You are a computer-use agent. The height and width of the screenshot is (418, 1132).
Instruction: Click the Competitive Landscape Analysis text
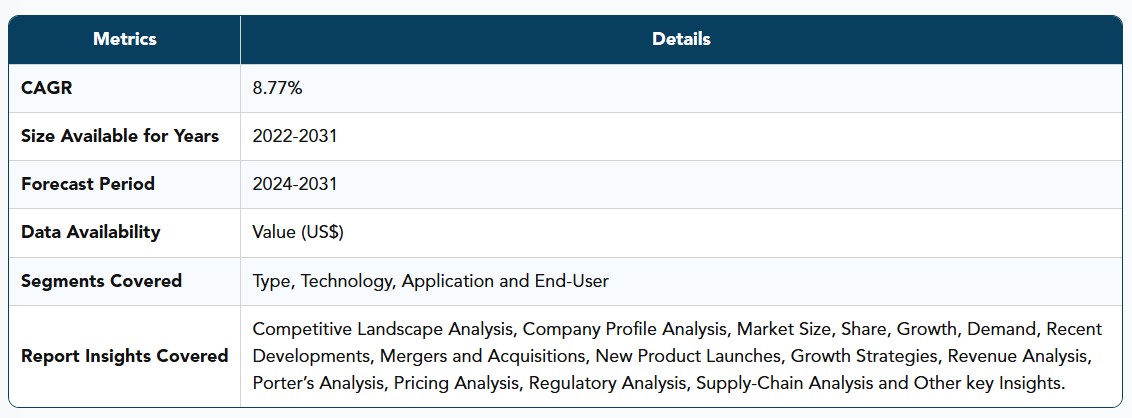point(383,329)
